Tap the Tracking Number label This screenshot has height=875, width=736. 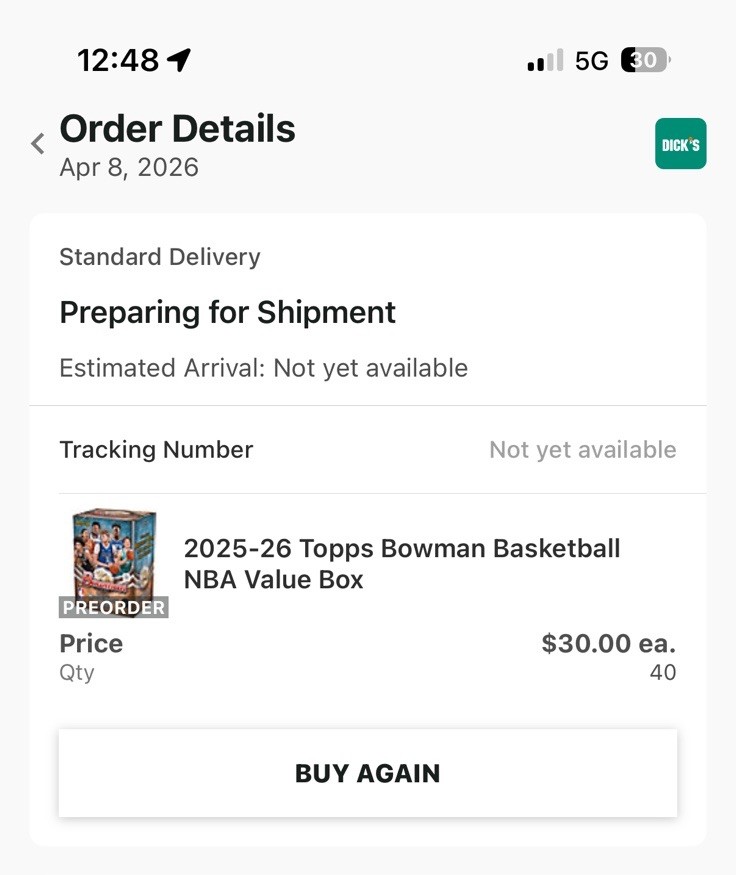pos(156,450)
